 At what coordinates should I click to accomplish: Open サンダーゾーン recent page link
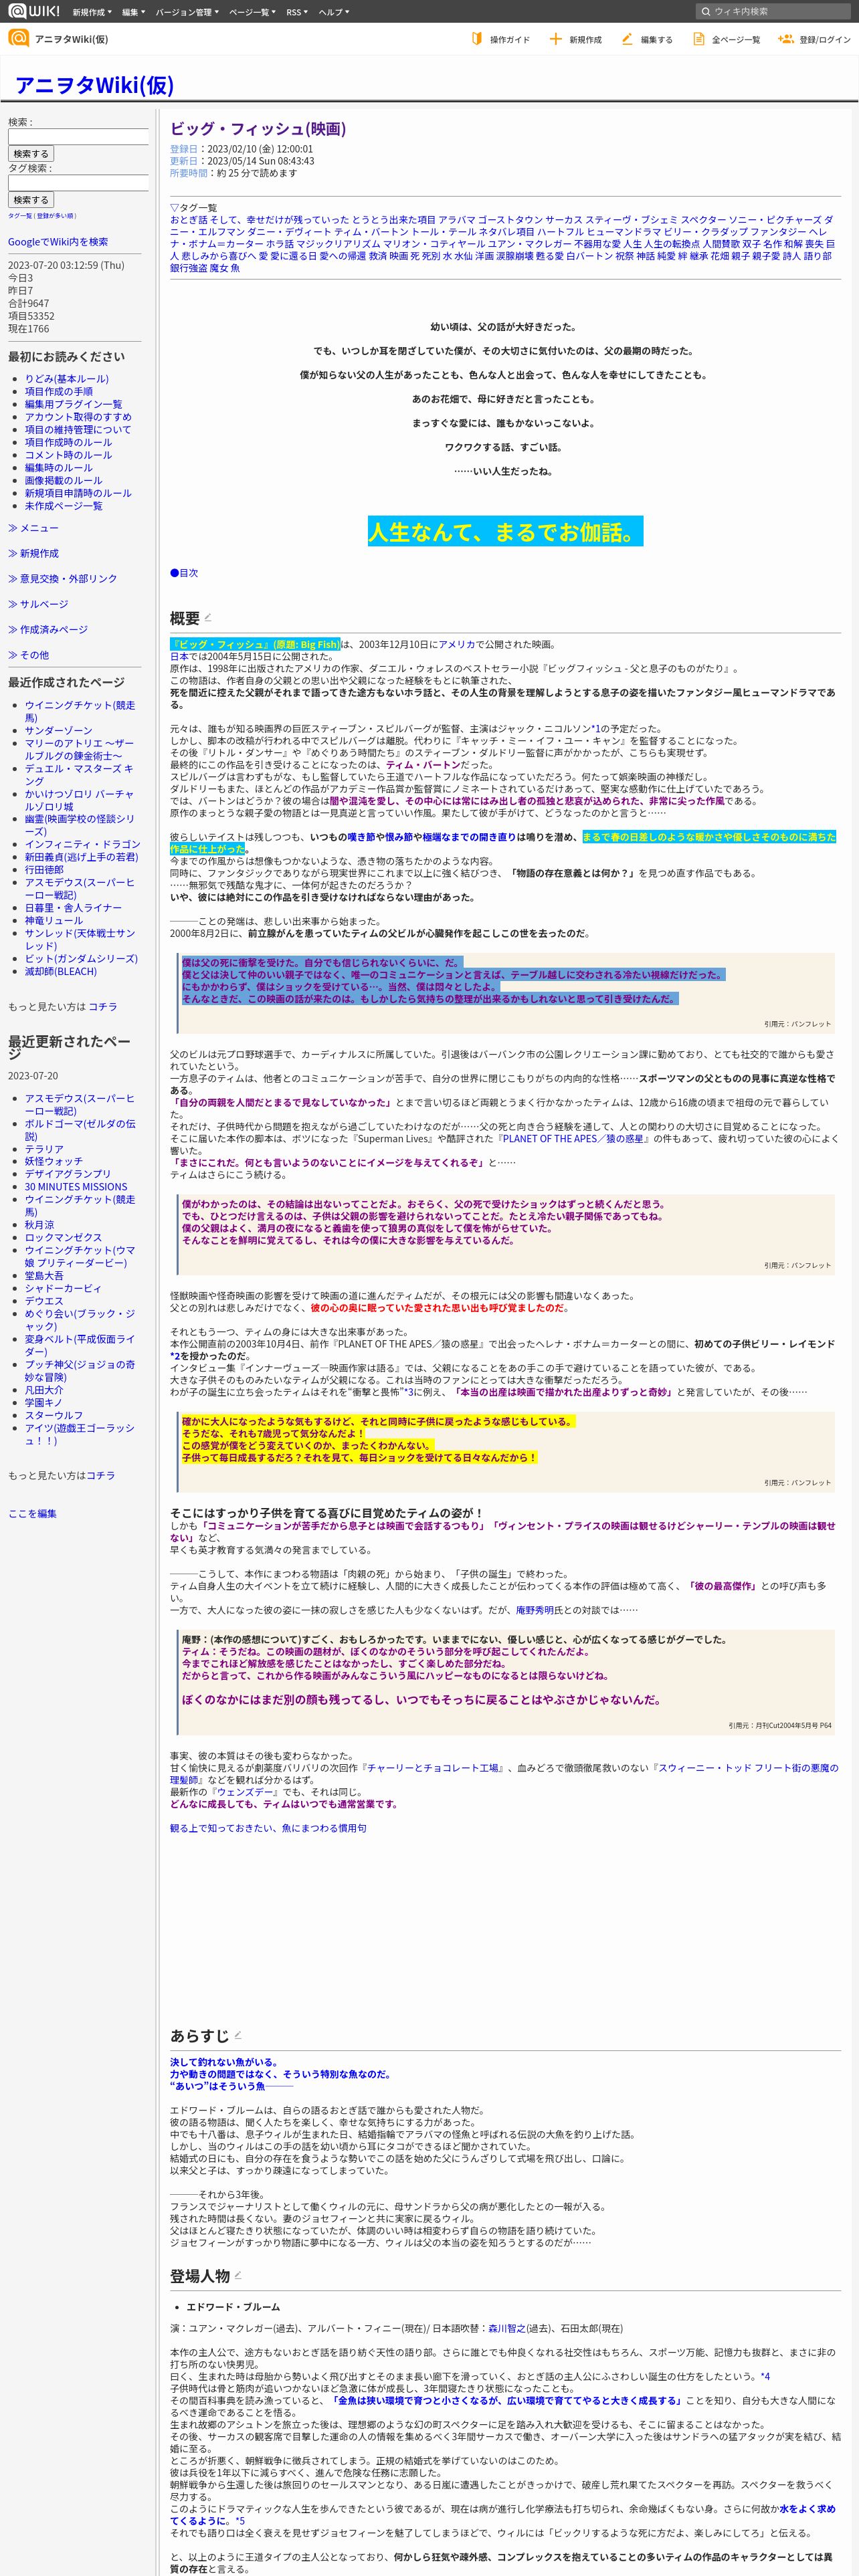(58, 731)
